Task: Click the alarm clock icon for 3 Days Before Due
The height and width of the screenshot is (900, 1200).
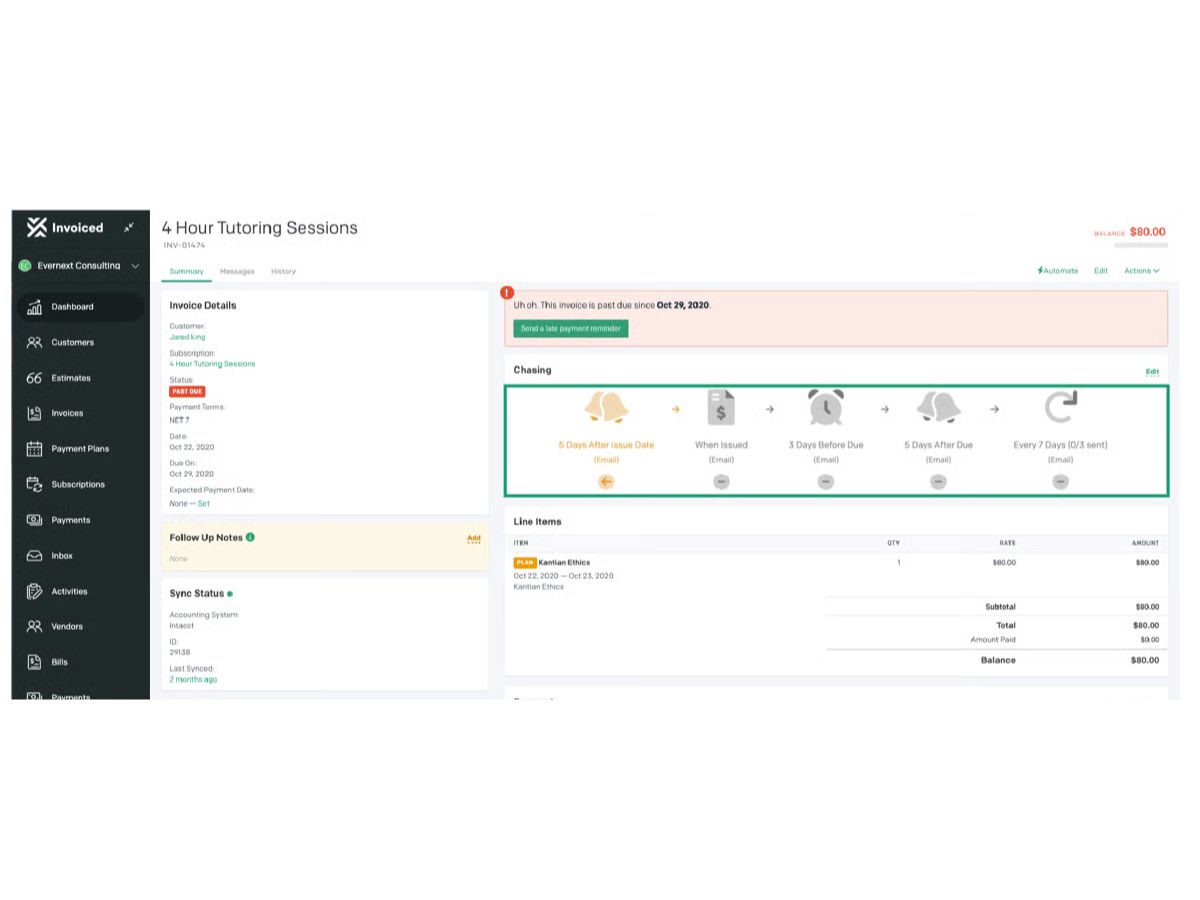Action: 826,407
